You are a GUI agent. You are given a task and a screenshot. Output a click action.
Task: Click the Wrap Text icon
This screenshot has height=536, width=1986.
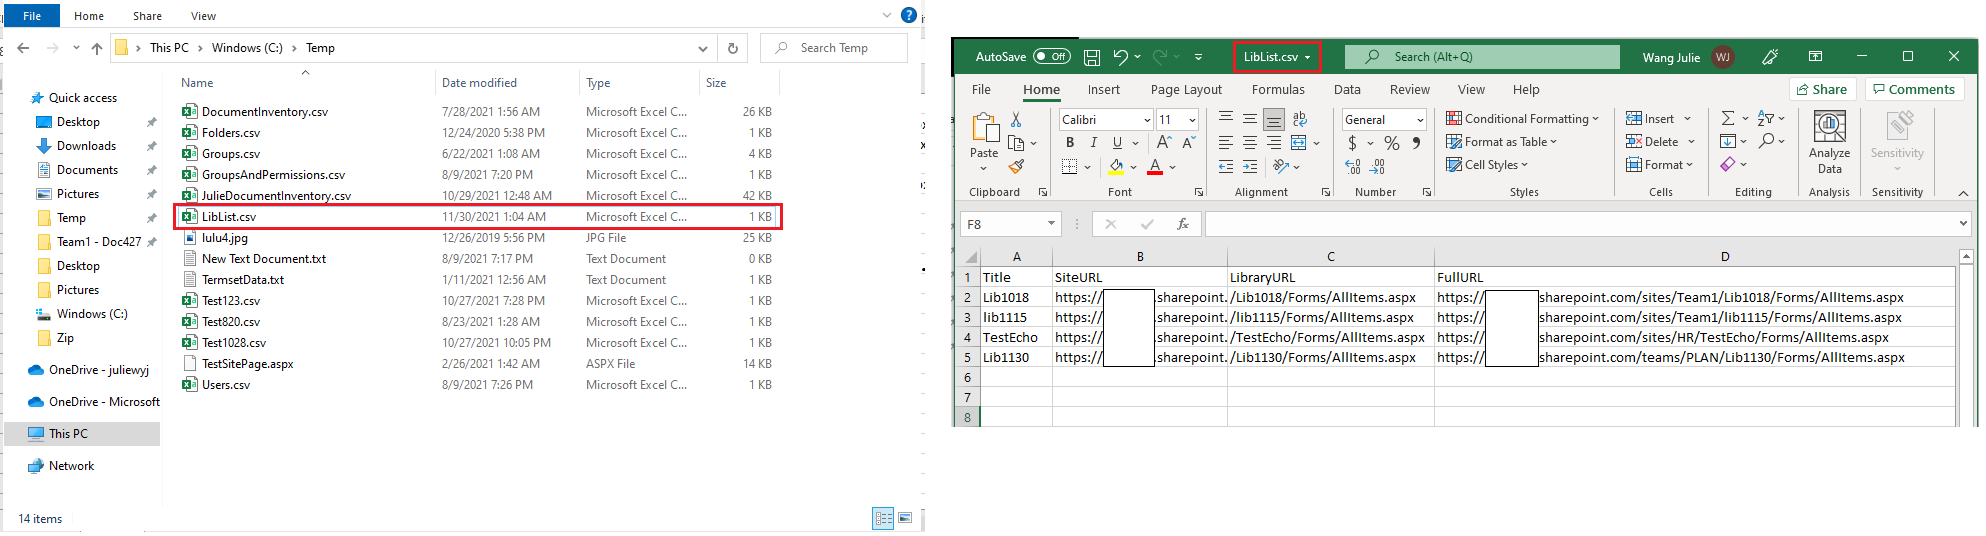click(1298, 120)
